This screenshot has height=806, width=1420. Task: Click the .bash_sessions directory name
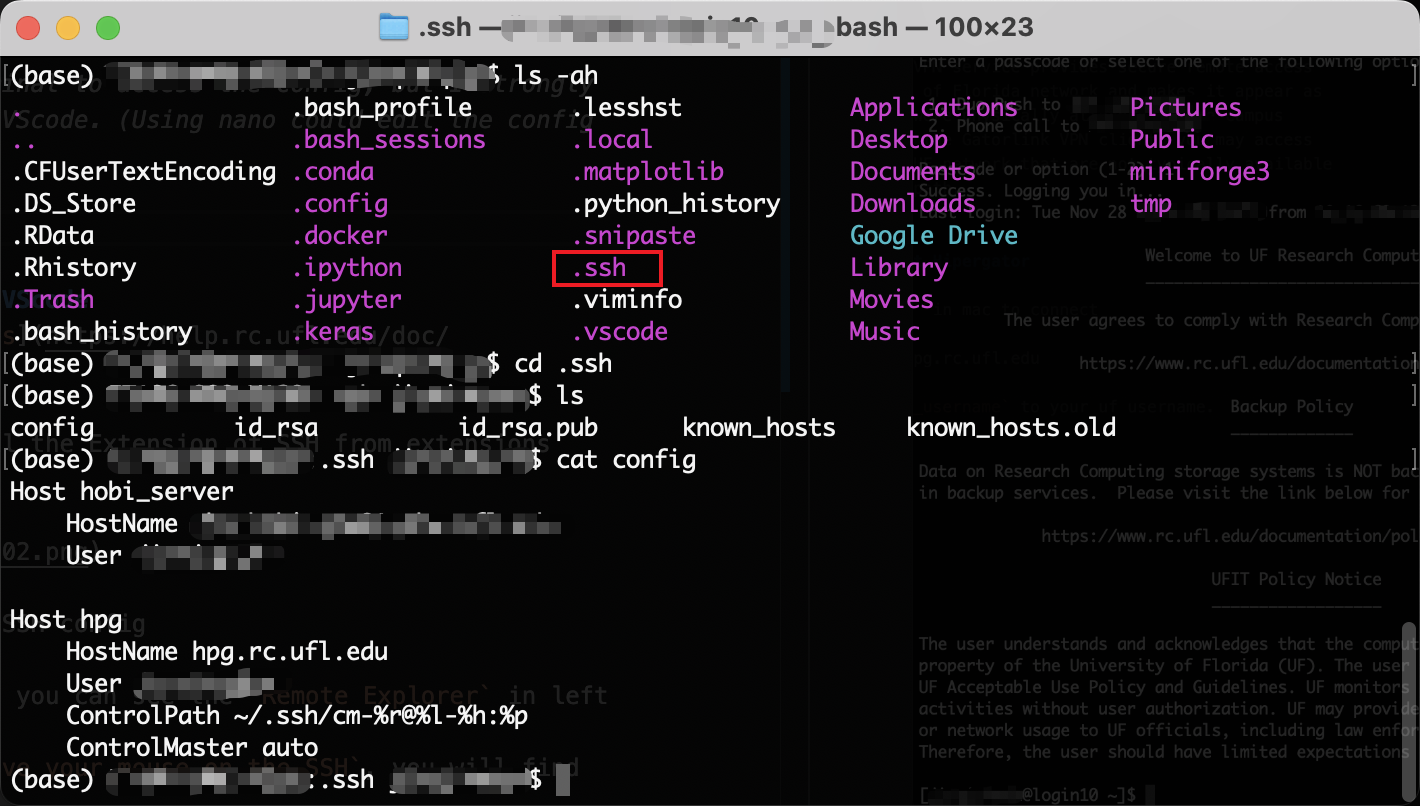coord(389,139)
